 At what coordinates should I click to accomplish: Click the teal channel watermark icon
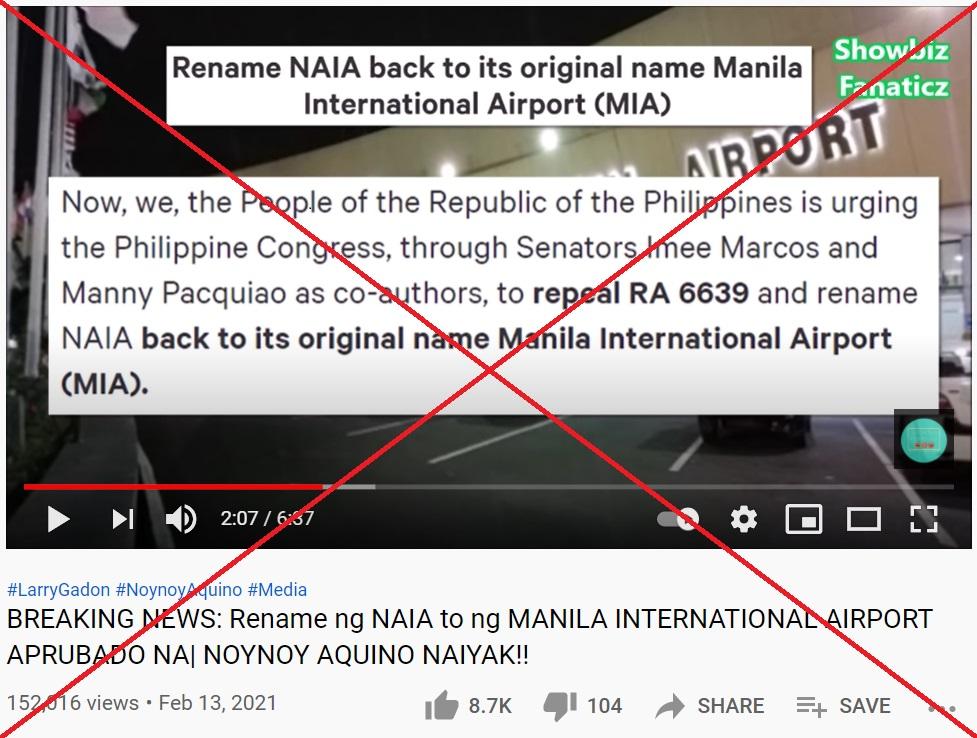click(x=923, y=441)
